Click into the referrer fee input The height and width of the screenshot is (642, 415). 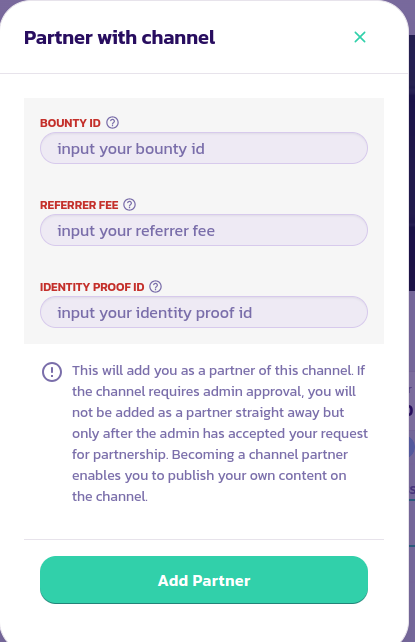point(204,230)
